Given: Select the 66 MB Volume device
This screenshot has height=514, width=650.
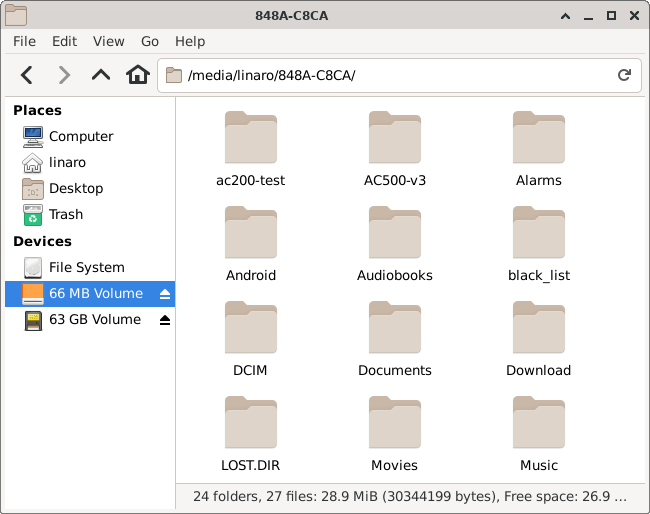Looking at the screenshot, I should [x=90, y=293].
